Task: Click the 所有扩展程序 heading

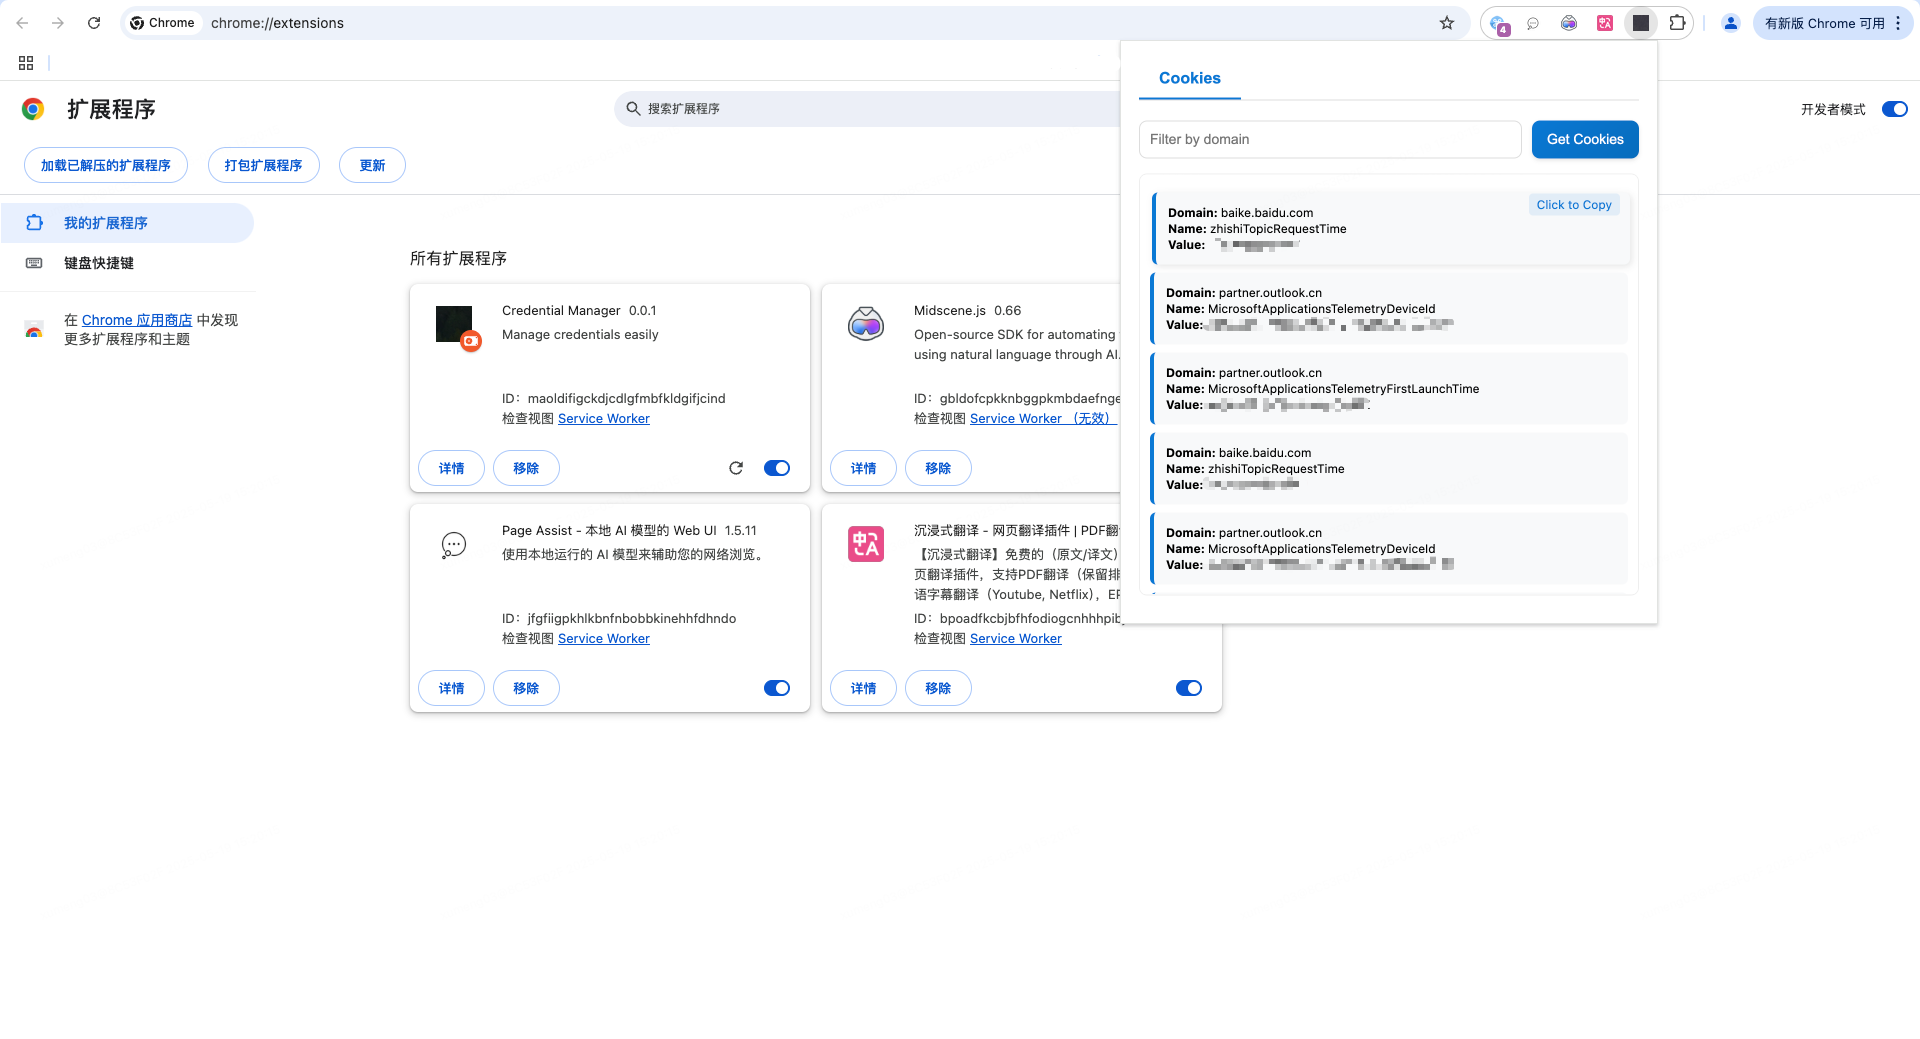Action: [458, 258]
